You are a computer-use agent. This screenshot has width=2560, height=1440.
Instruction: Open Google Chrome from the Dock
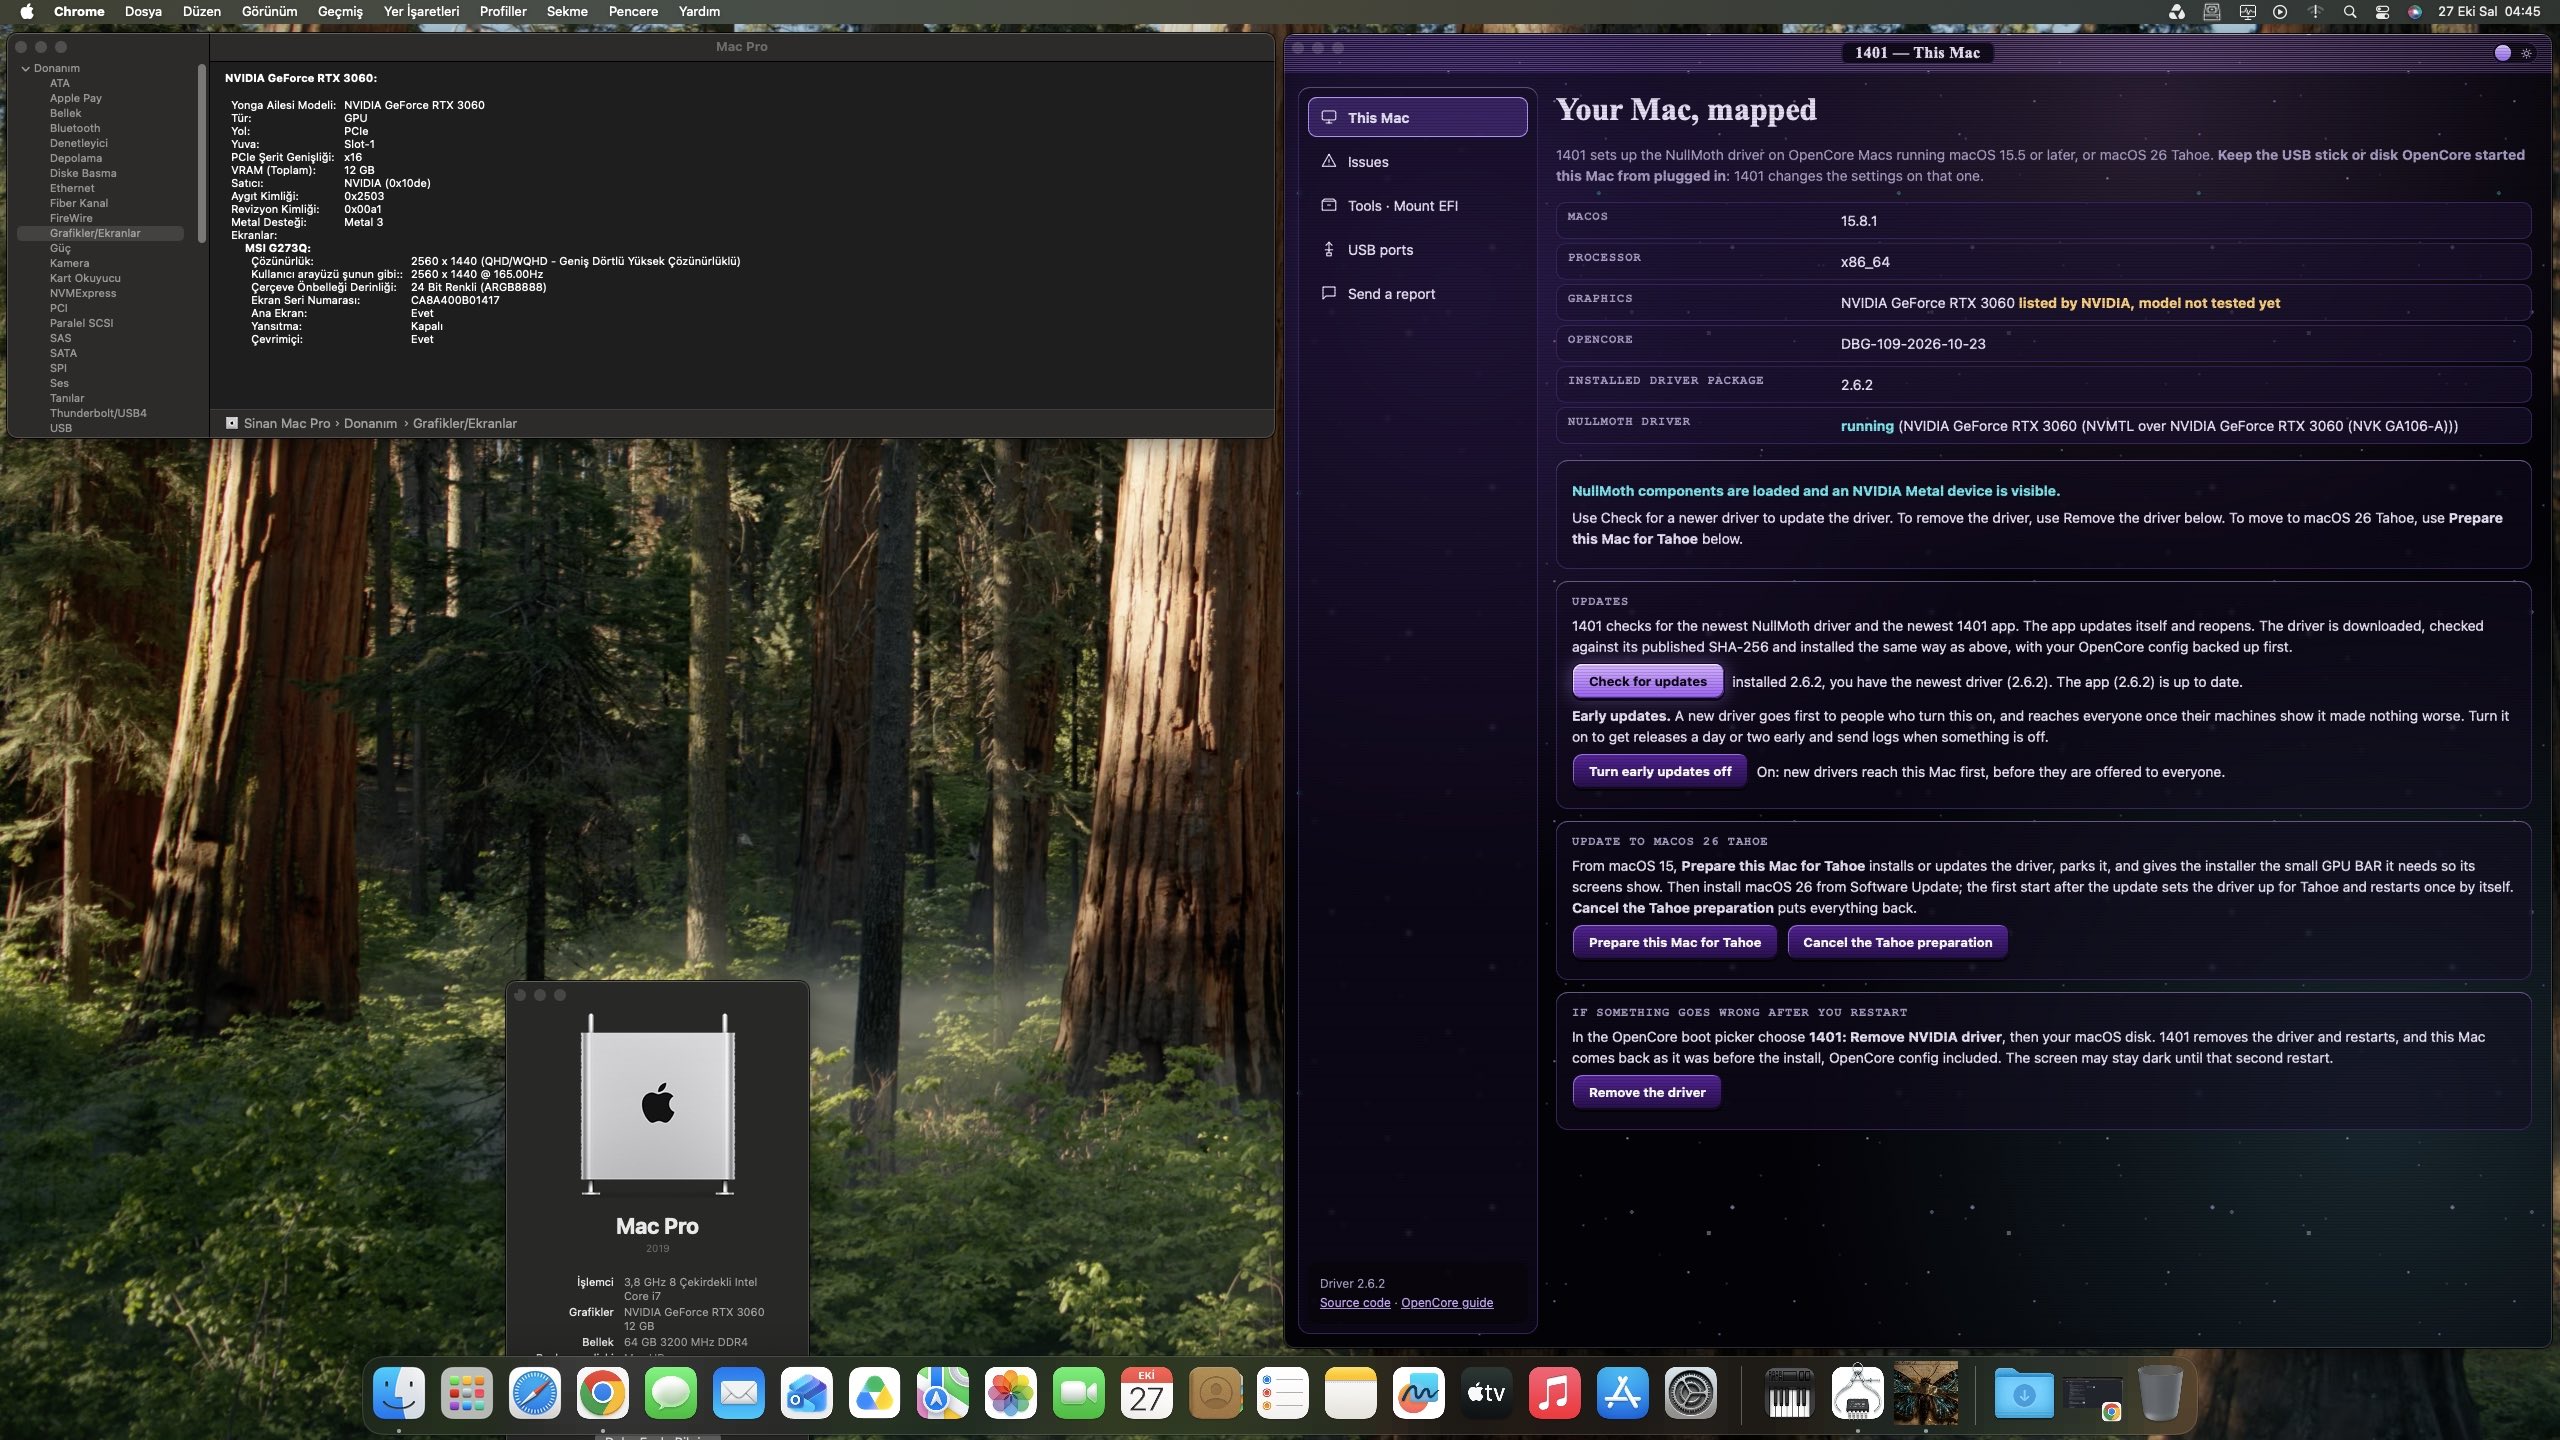[x=603, y=1392]
